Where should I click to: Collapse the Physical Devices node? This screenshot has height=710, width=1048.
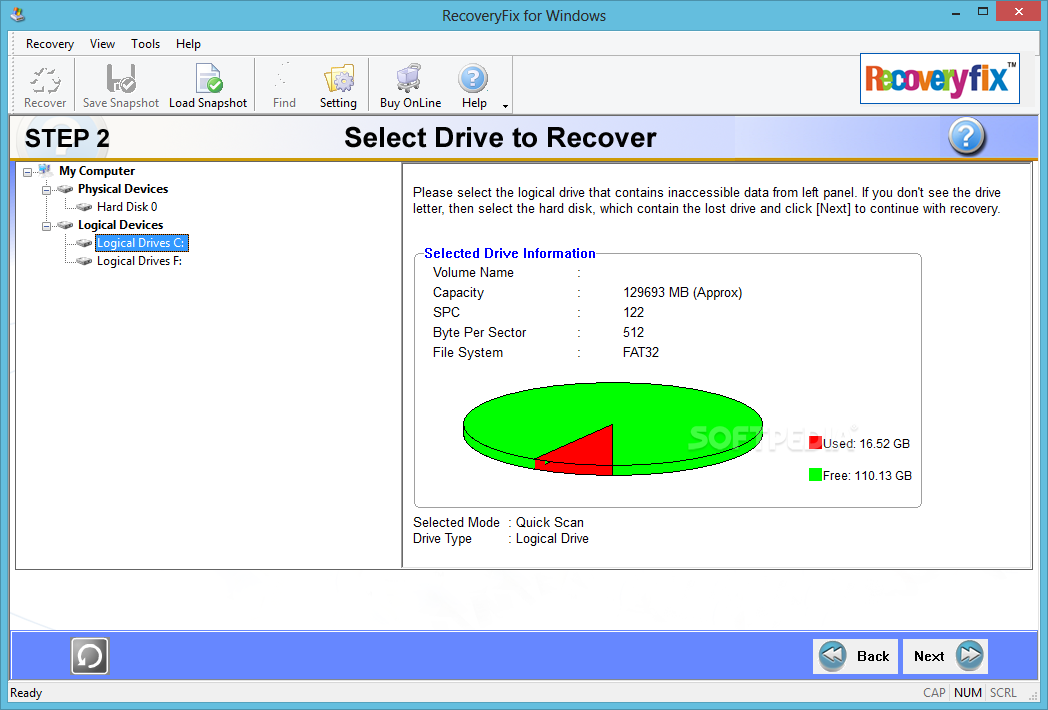tap(46, 191)
